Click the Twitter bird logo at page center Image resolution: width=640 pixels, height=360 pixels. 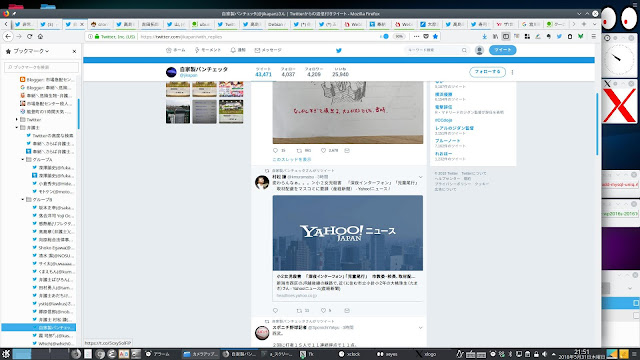(x=338, y=50)
